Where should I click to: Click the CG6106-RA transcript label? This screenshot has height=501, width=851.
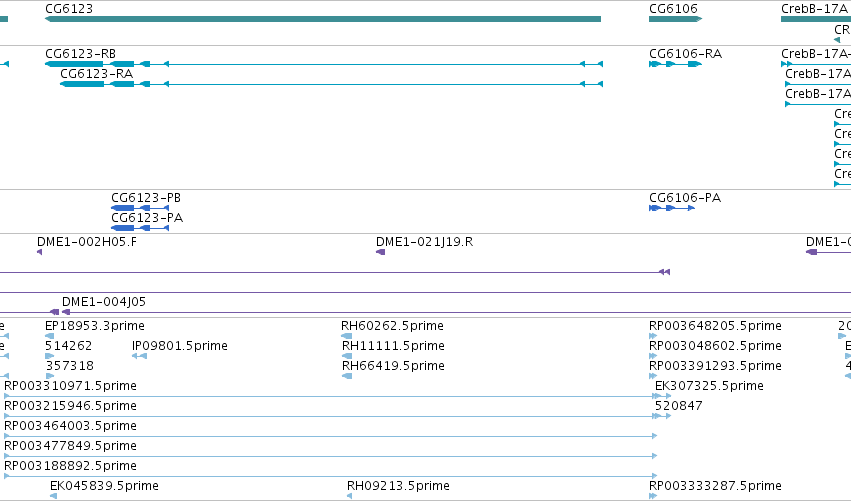coord(685,54)
